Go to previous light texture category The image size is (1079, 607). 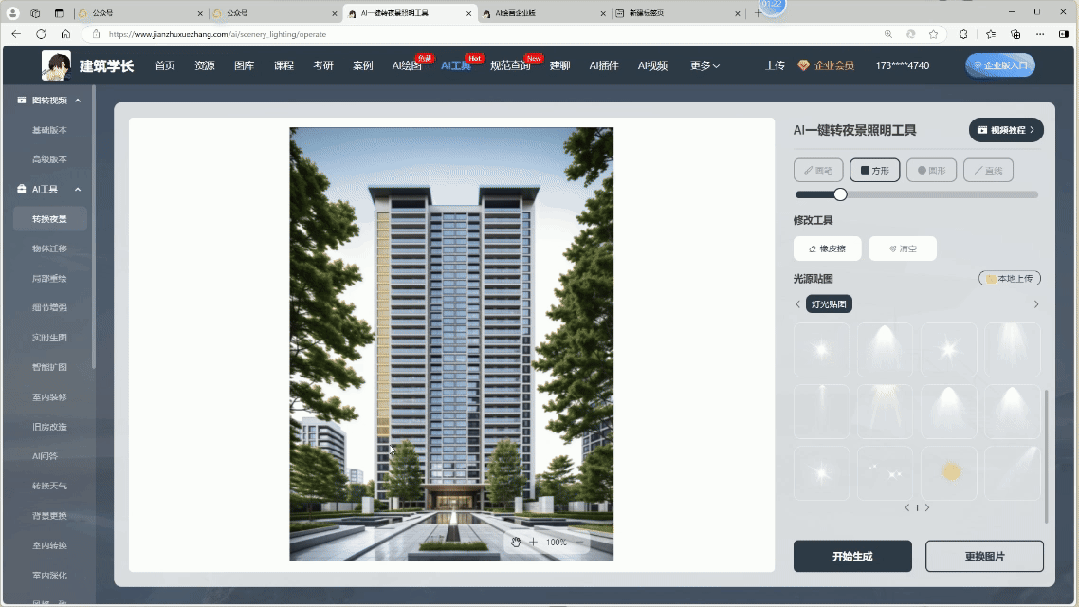(x=798, y=304)
